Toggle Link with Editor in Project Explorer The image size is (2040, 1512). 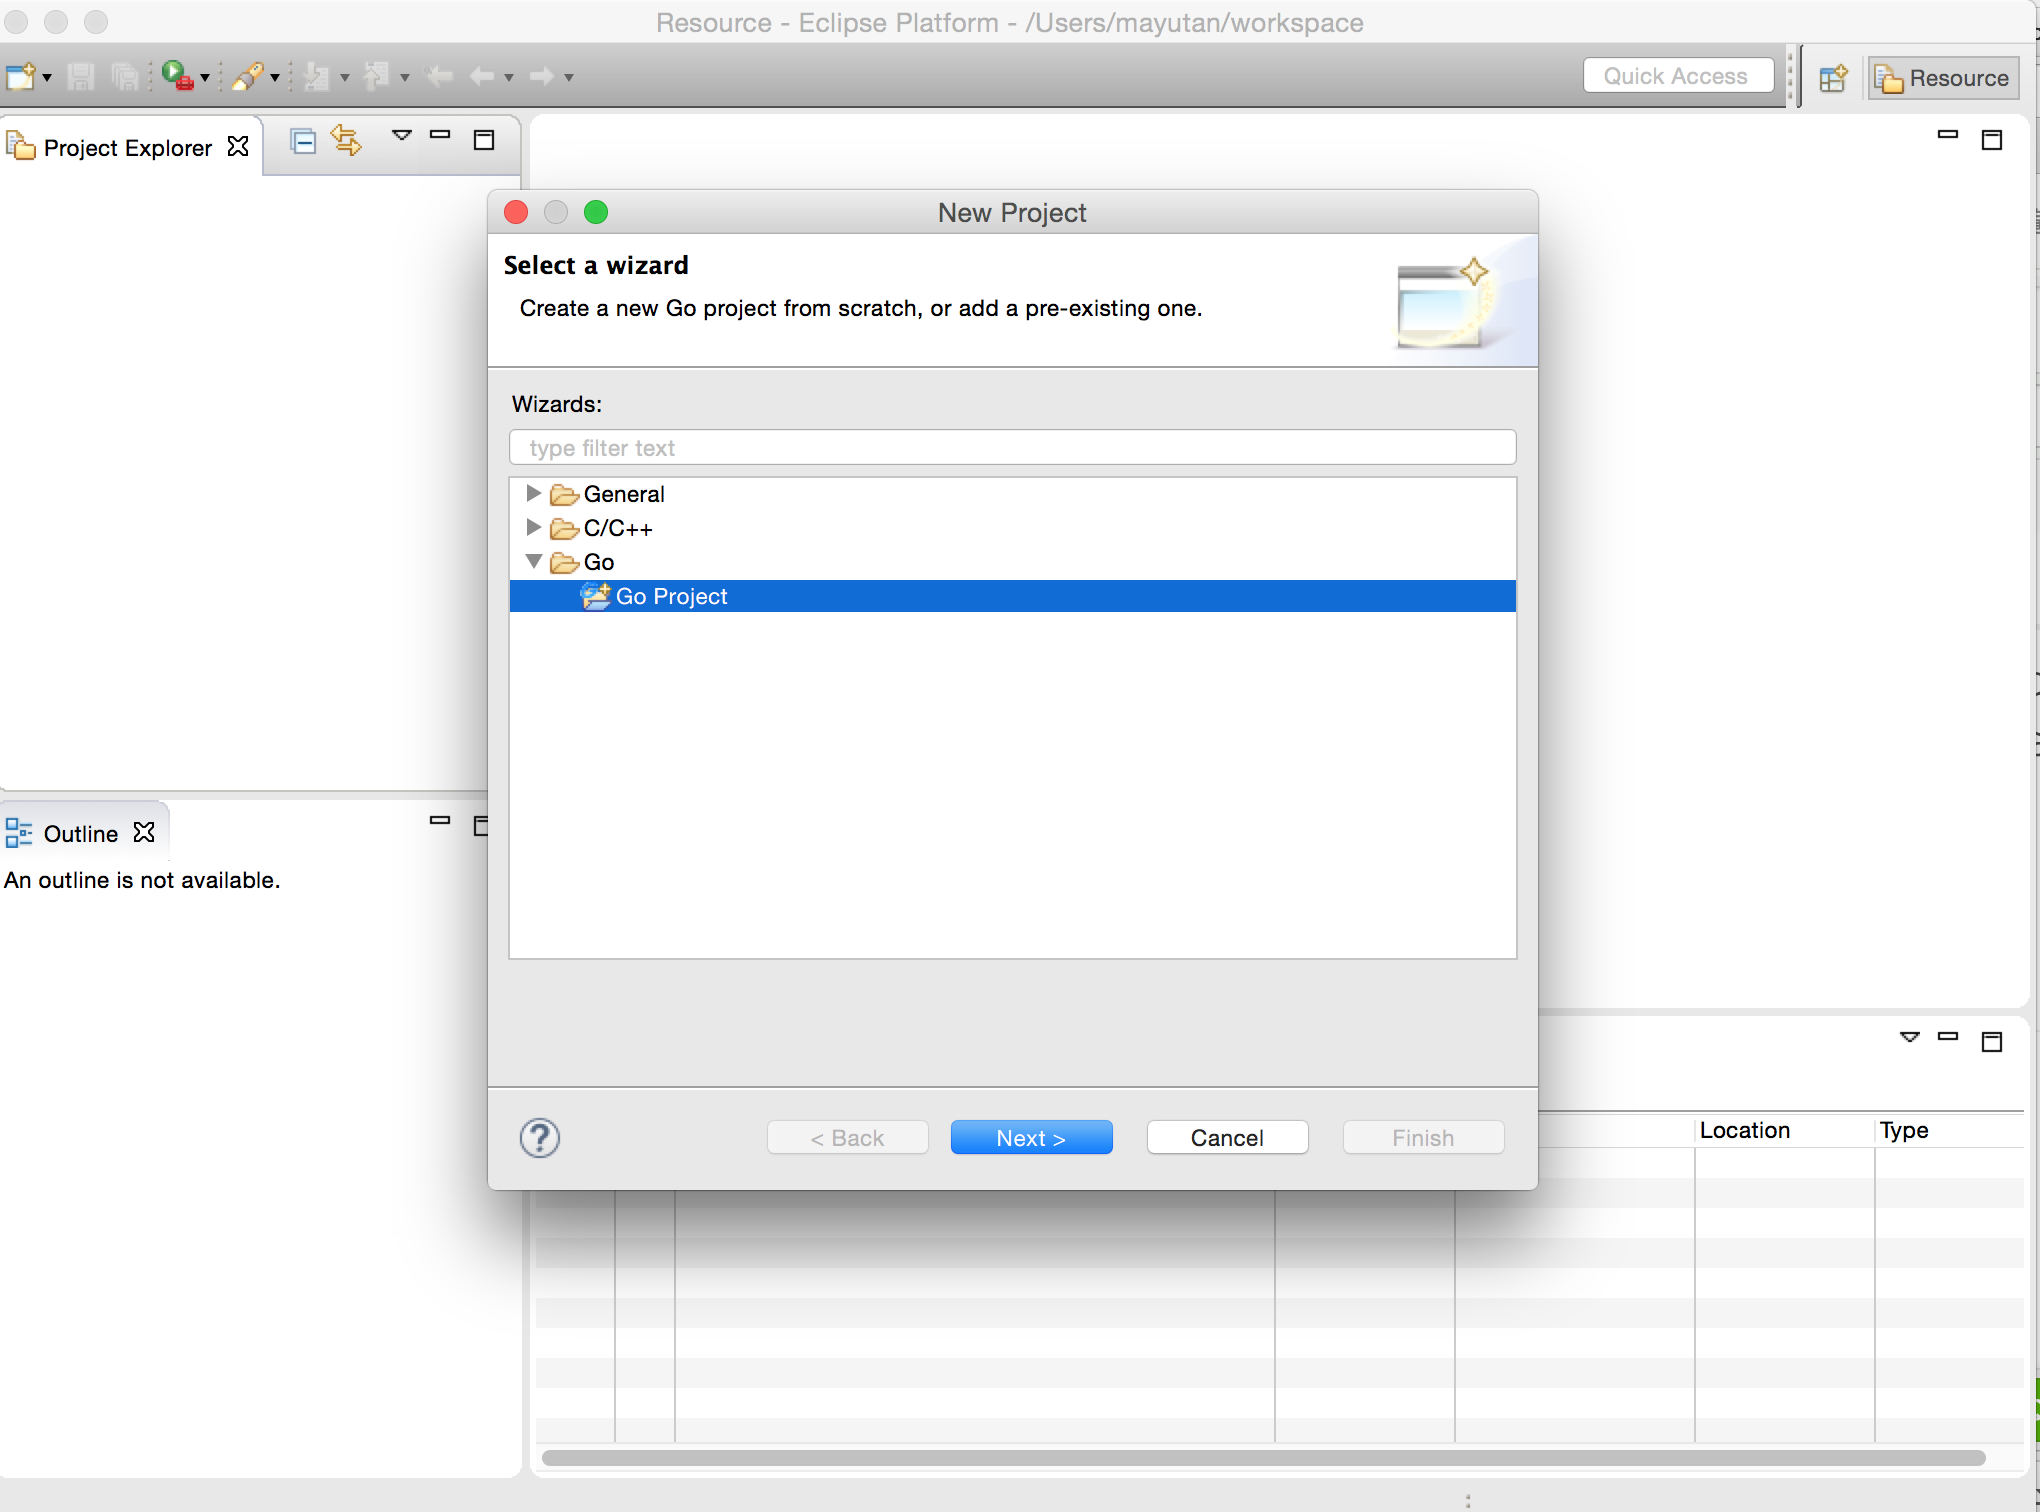pyautogui.click(x=346, y=140)
